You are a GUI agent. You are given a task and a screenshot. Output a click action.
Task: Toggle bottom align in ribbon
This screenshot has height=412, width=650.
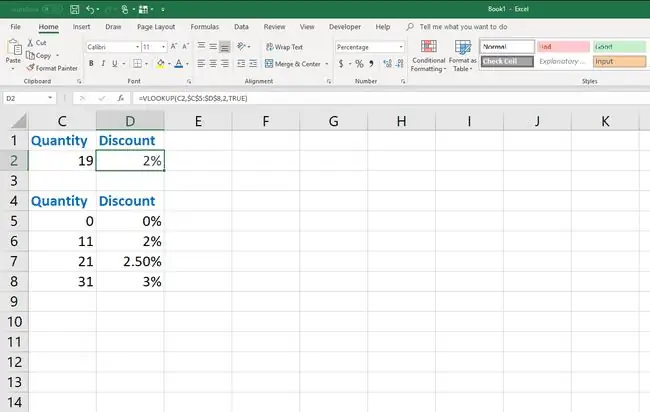tap(224, 46)
